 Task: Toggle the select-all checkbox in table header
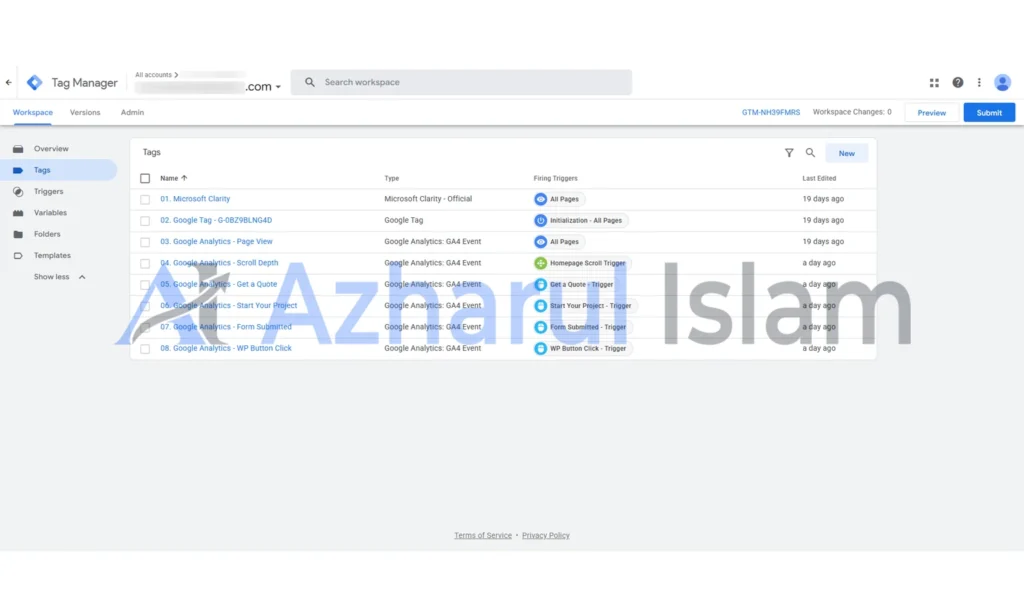(145, 178)
